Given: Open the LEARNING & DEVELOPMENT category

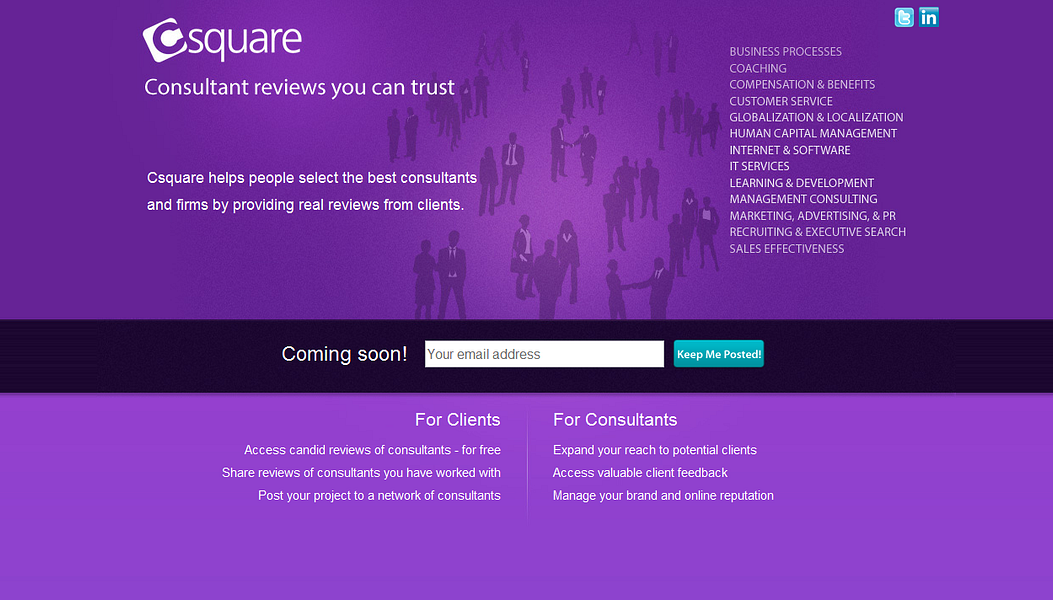Looking at the screenshot, I should coord(801,182).
